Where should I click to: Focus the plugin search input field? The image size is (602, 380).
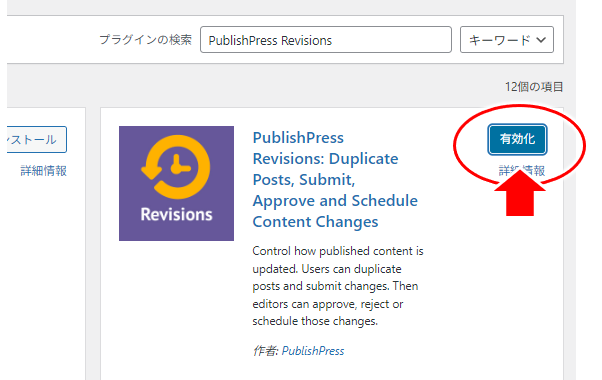(x=326, y=40)
